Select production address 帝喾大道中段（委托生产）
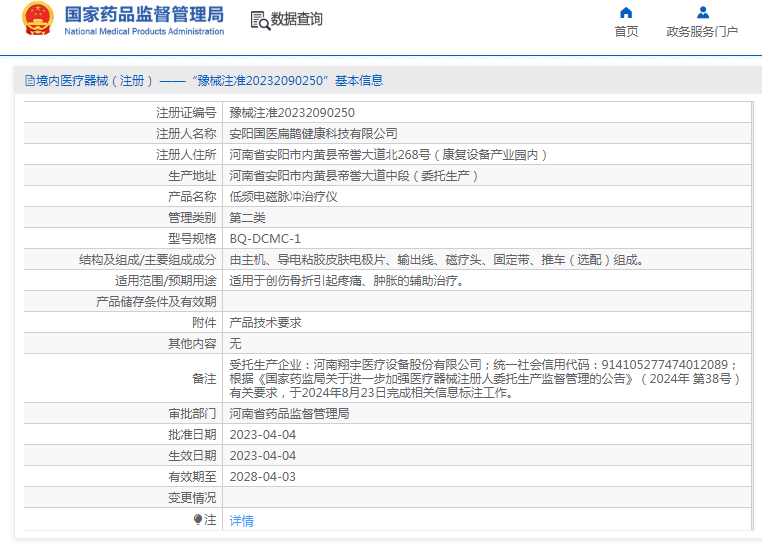The height and width of the screenshot is (550, 762). click(x=354, y=175)
